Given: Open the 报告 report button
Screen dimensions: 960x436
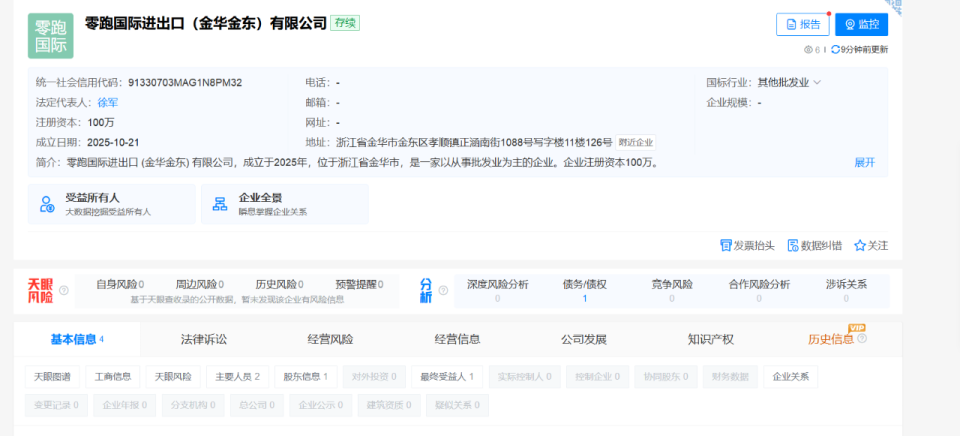Looking at the screenshot, I should 803,24.
